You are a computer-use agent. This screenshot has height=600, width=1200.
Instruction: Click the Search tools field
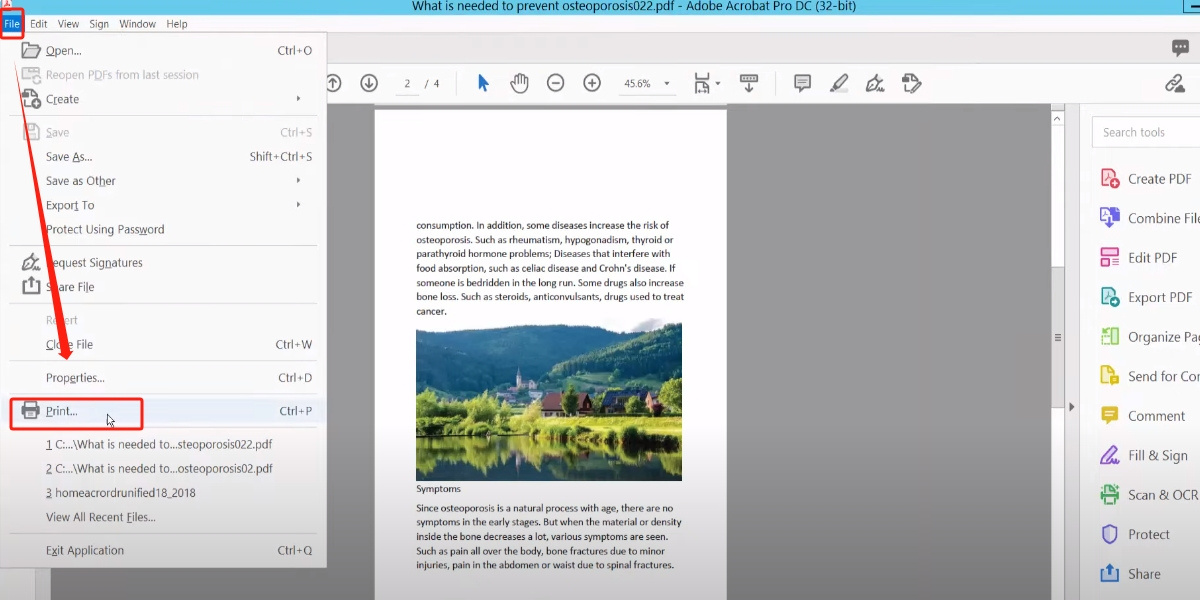[x=1146, y=132]
